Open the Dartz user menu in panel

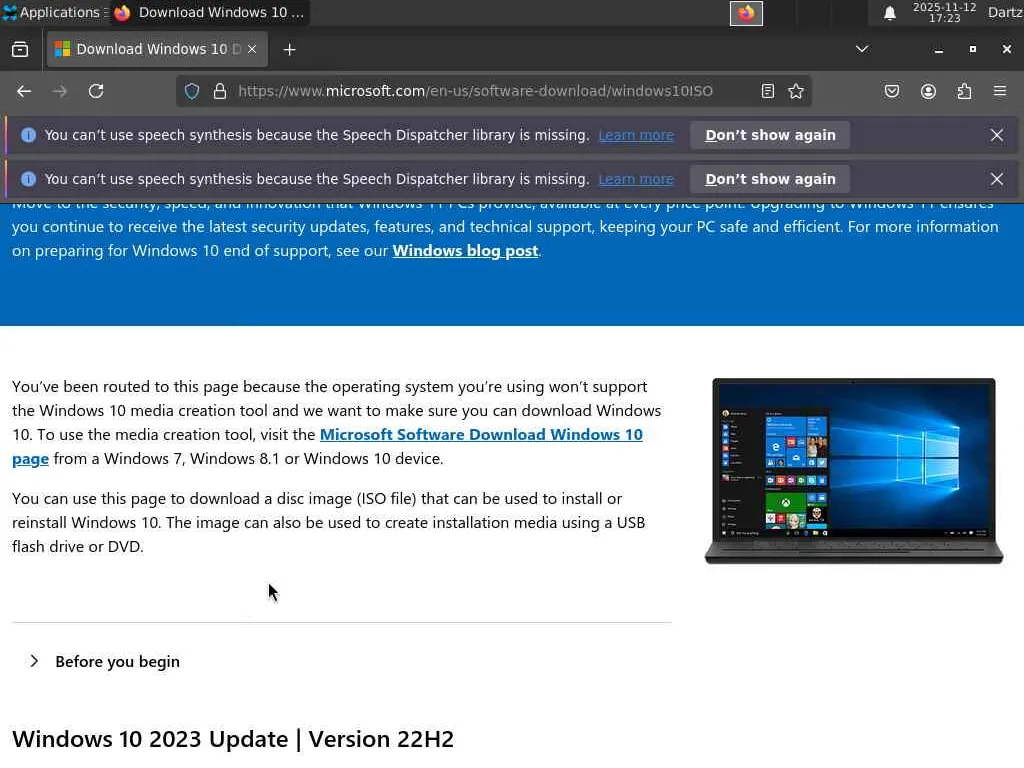[x=1005, y=12]
